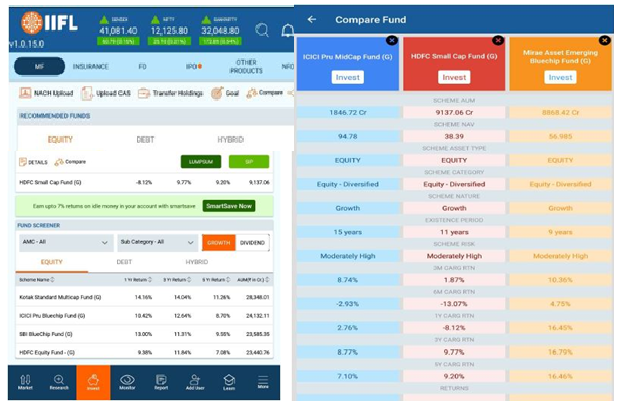Invest in ICICI Pru MidCap Fund
The width and height of the screenshot is (622, 410).
coord(347,77)
